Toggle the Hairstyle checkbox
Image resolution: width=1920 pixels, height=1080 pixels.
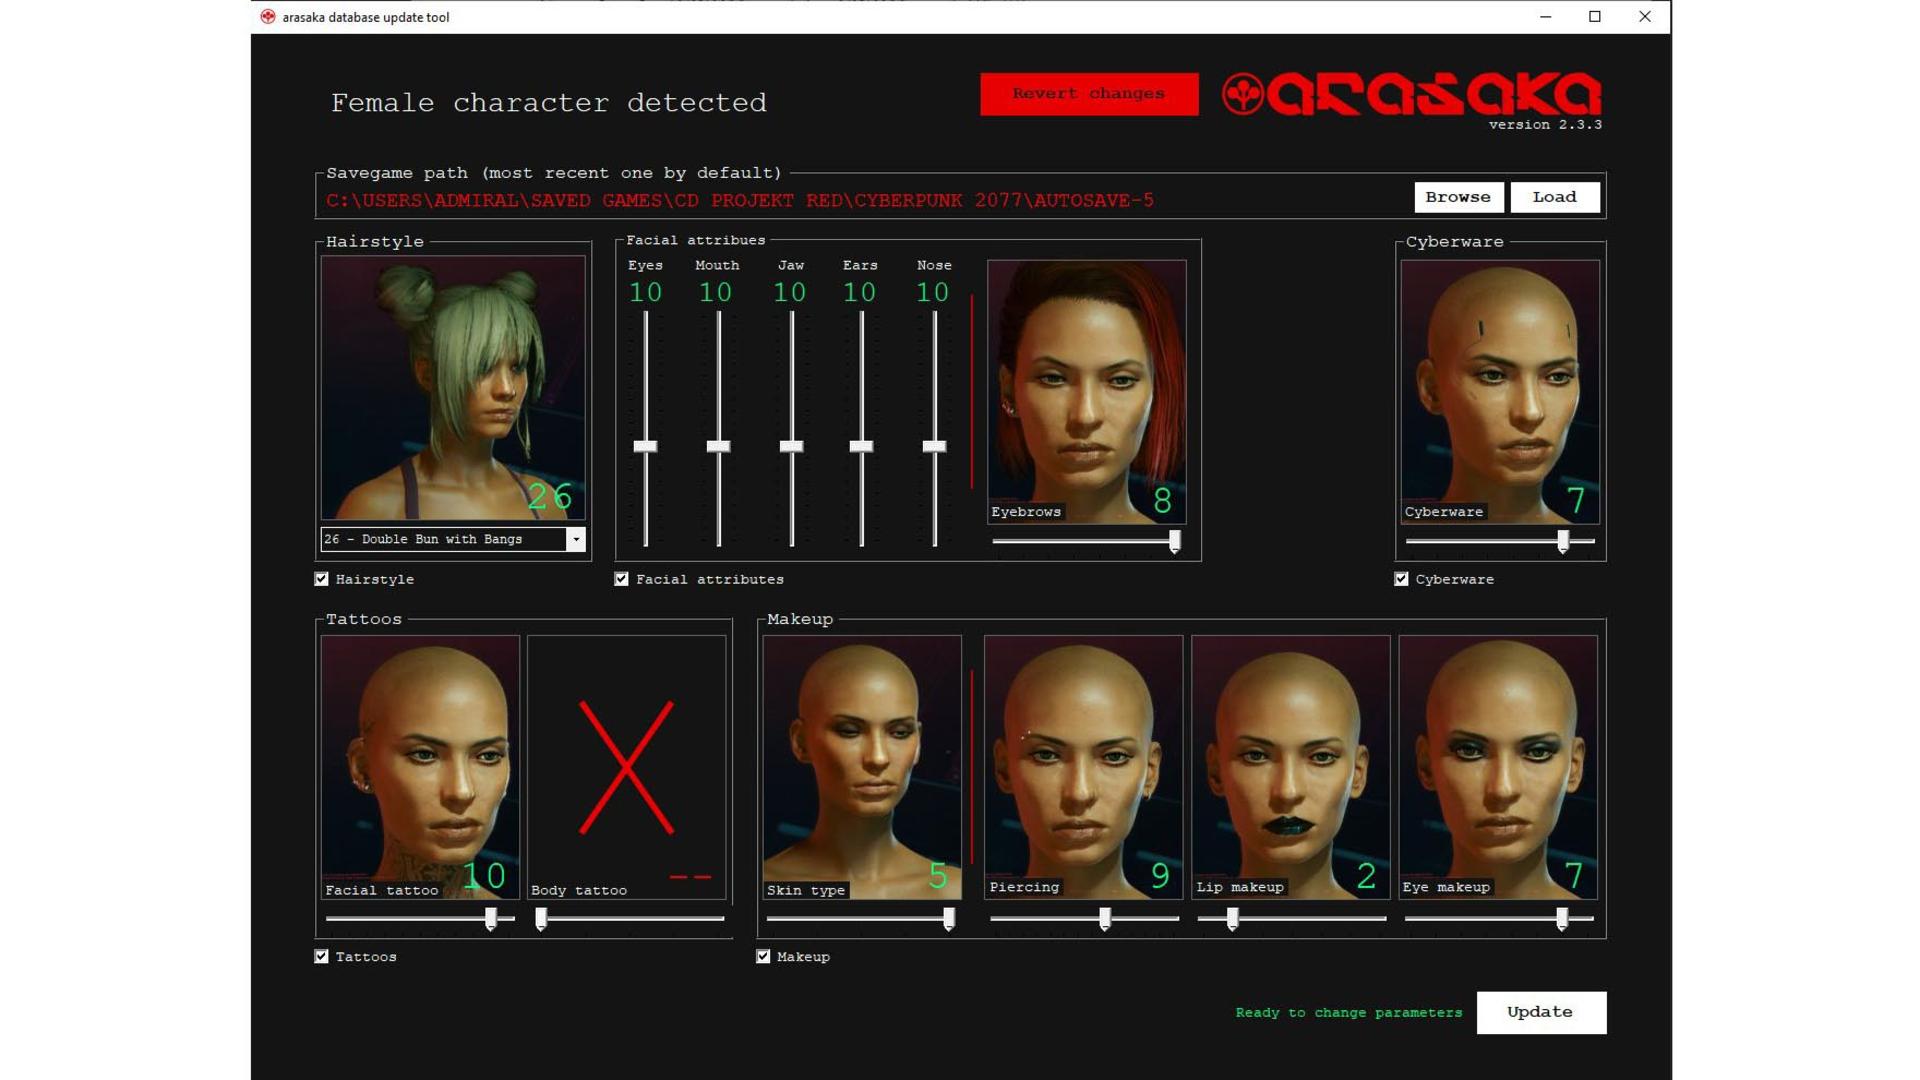(x=322, y=579)
